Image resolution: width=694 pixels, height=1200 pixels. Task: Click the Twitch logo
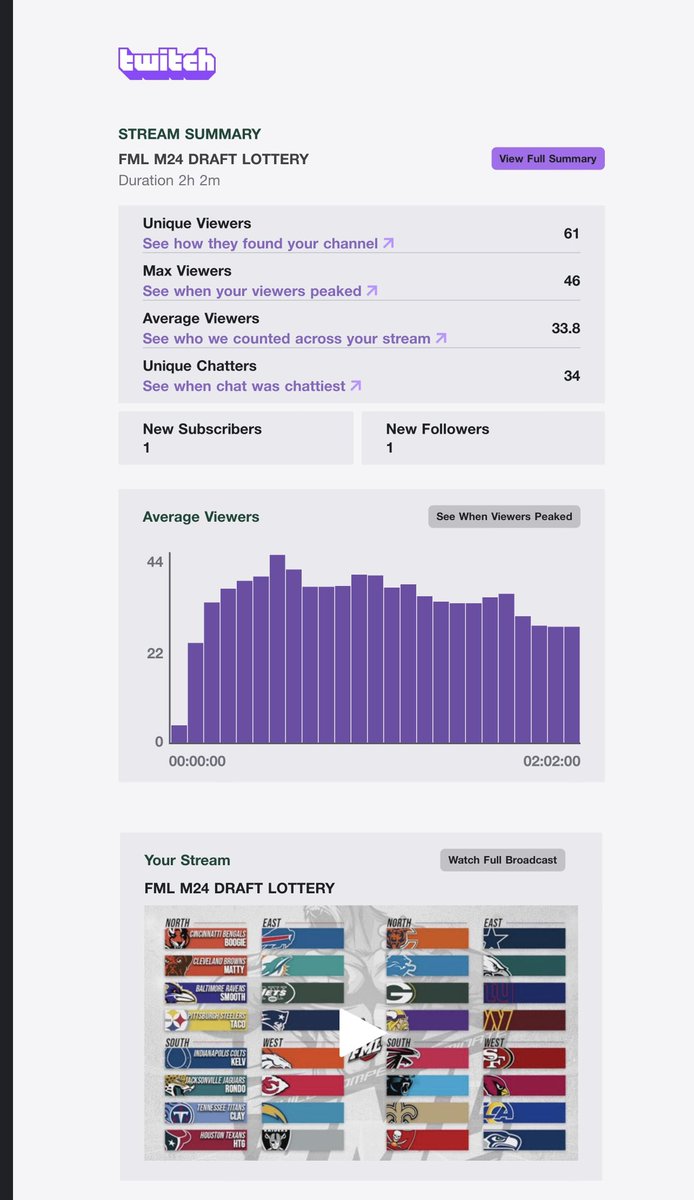click(167, 63)
